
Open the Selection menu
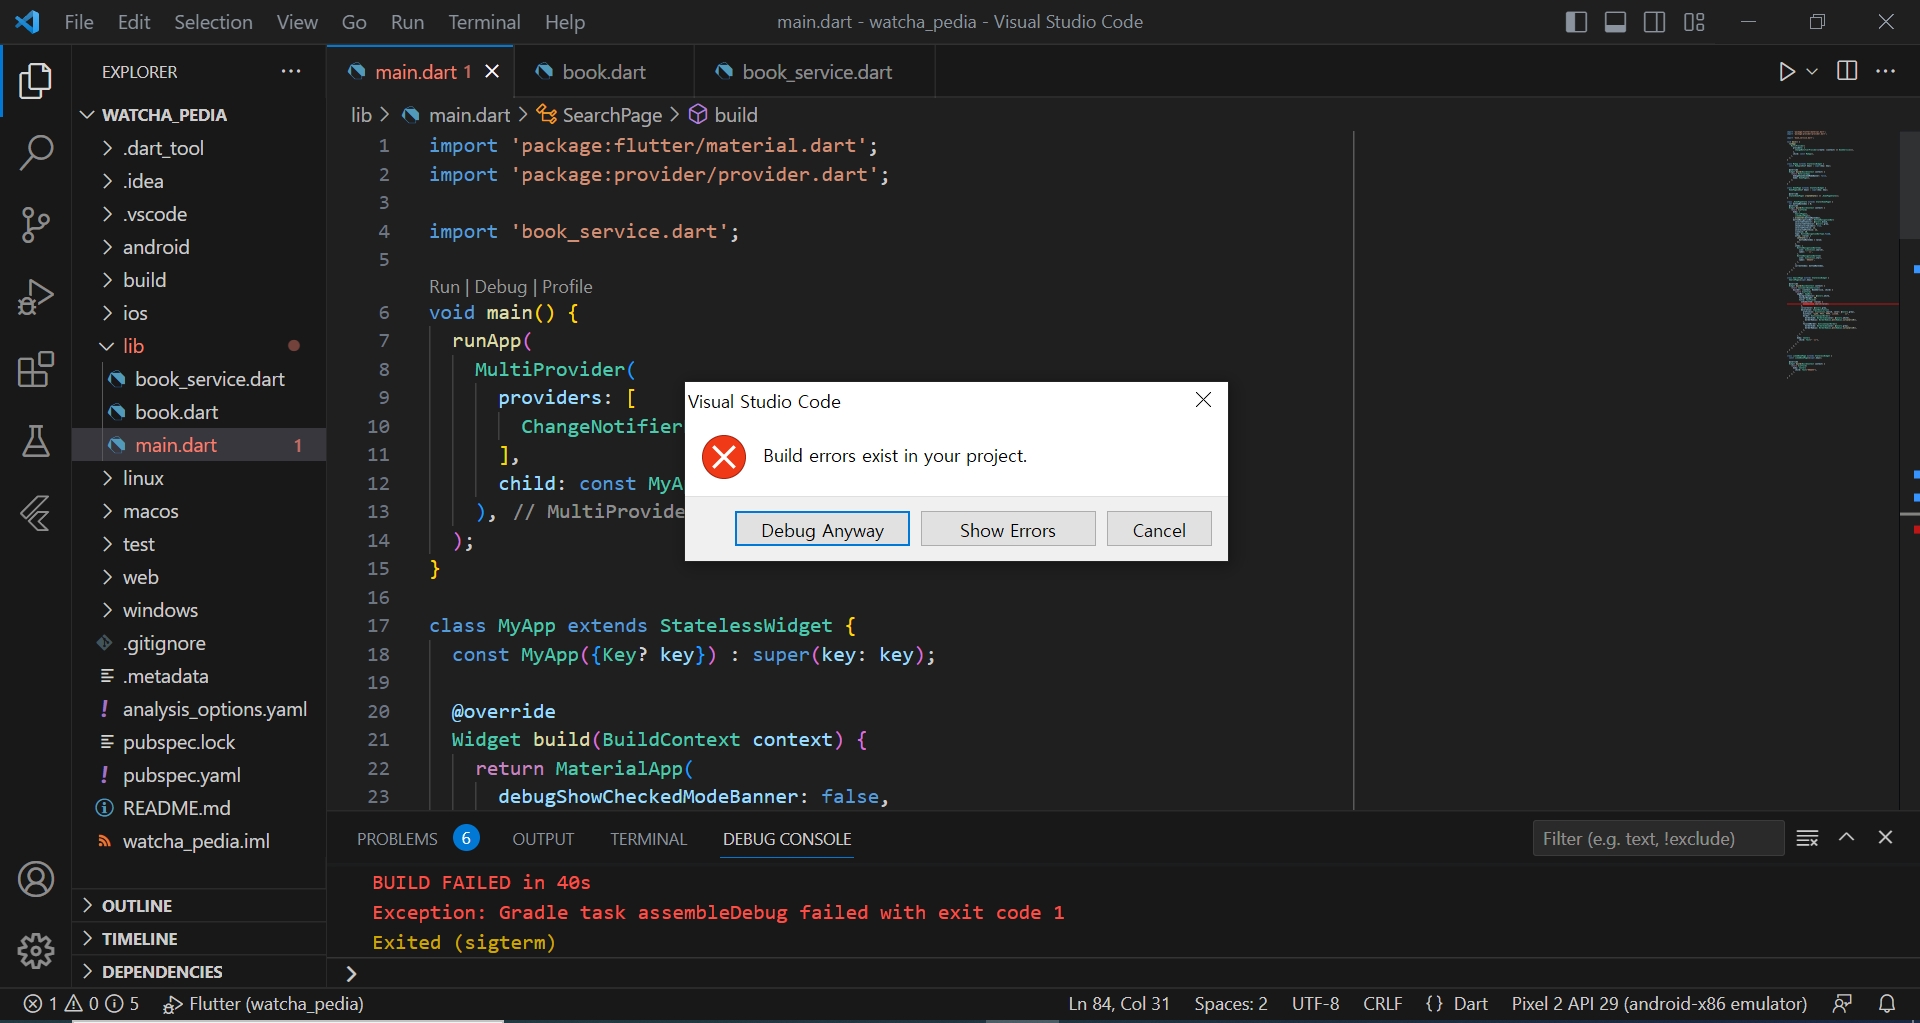point(213,22)
